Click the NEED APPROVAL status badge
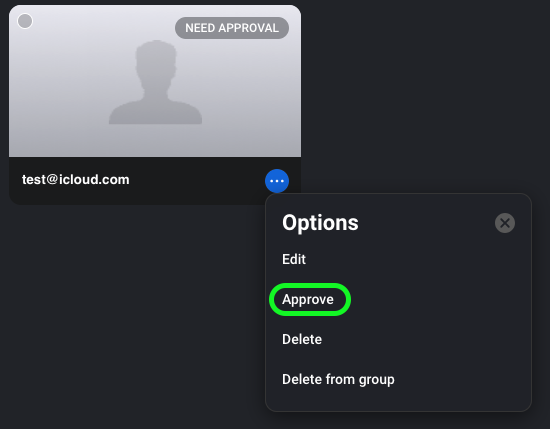The image size is (550, 429). click(232, 28)
